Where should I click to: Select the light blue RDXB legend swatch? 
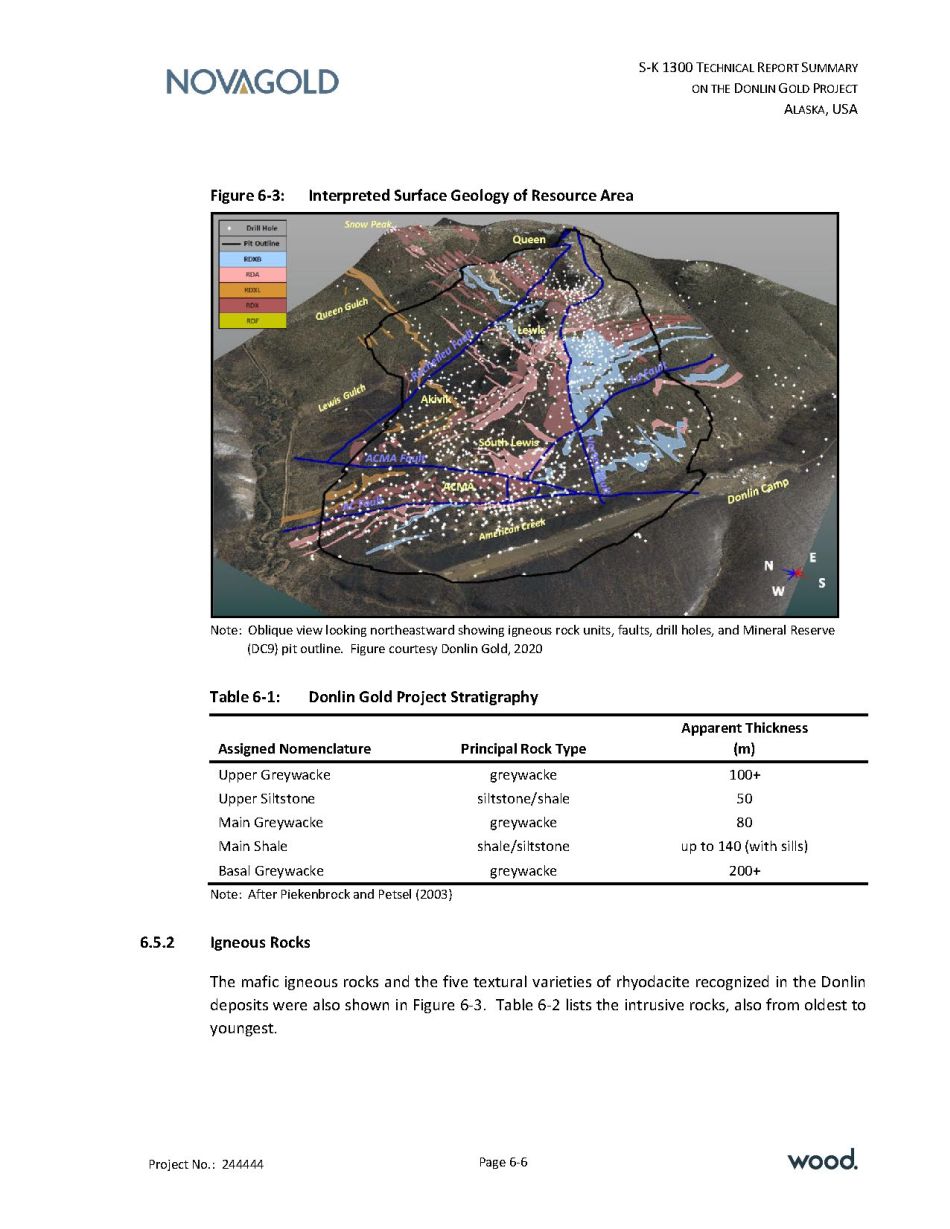point(253,258)
